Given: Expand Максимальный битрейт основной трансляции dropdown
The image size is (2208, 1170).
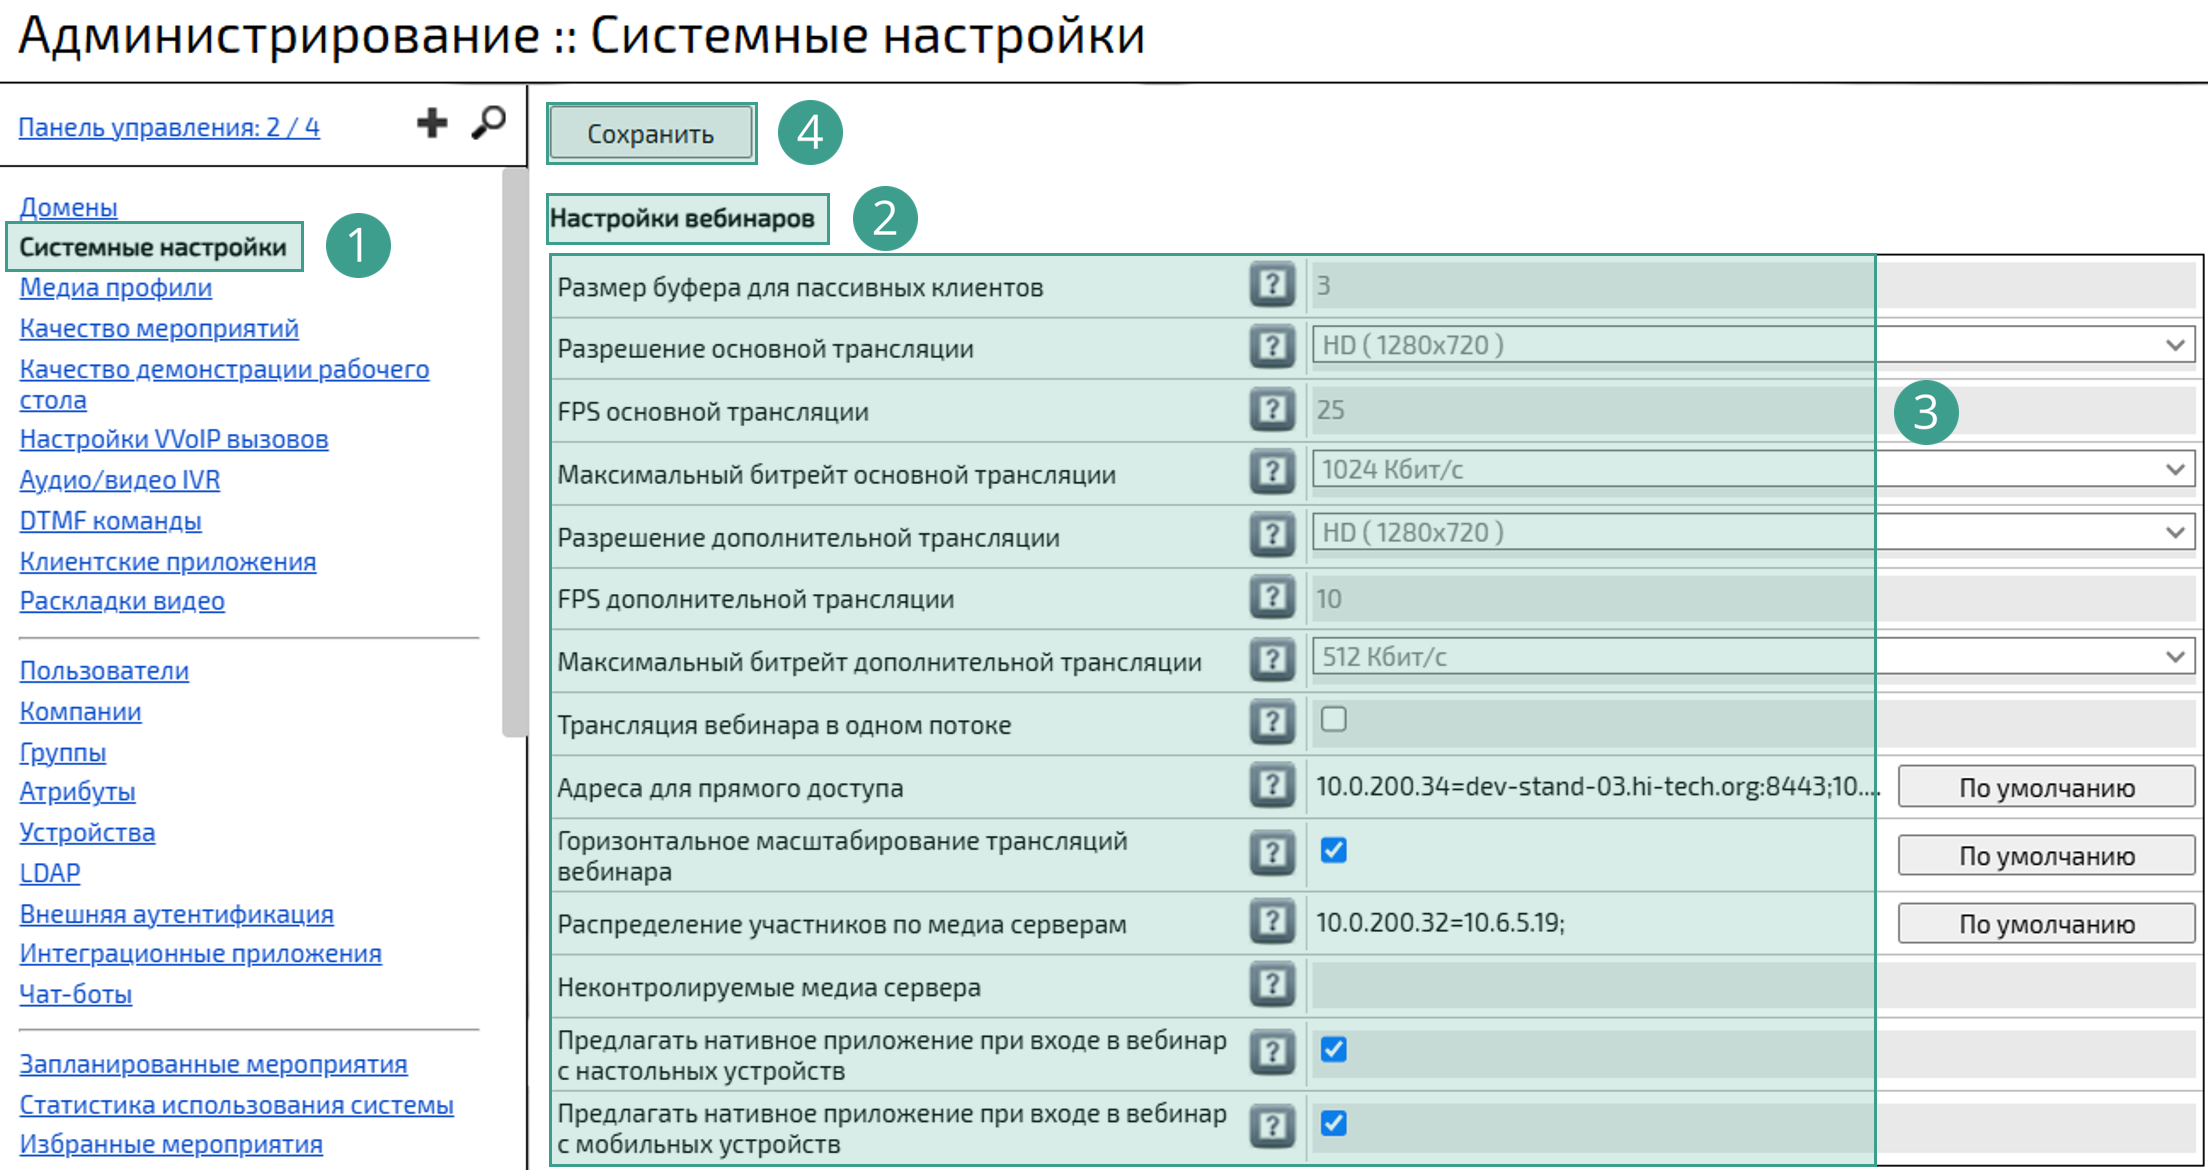Looking at the screenshot, I should (2176, 468).
